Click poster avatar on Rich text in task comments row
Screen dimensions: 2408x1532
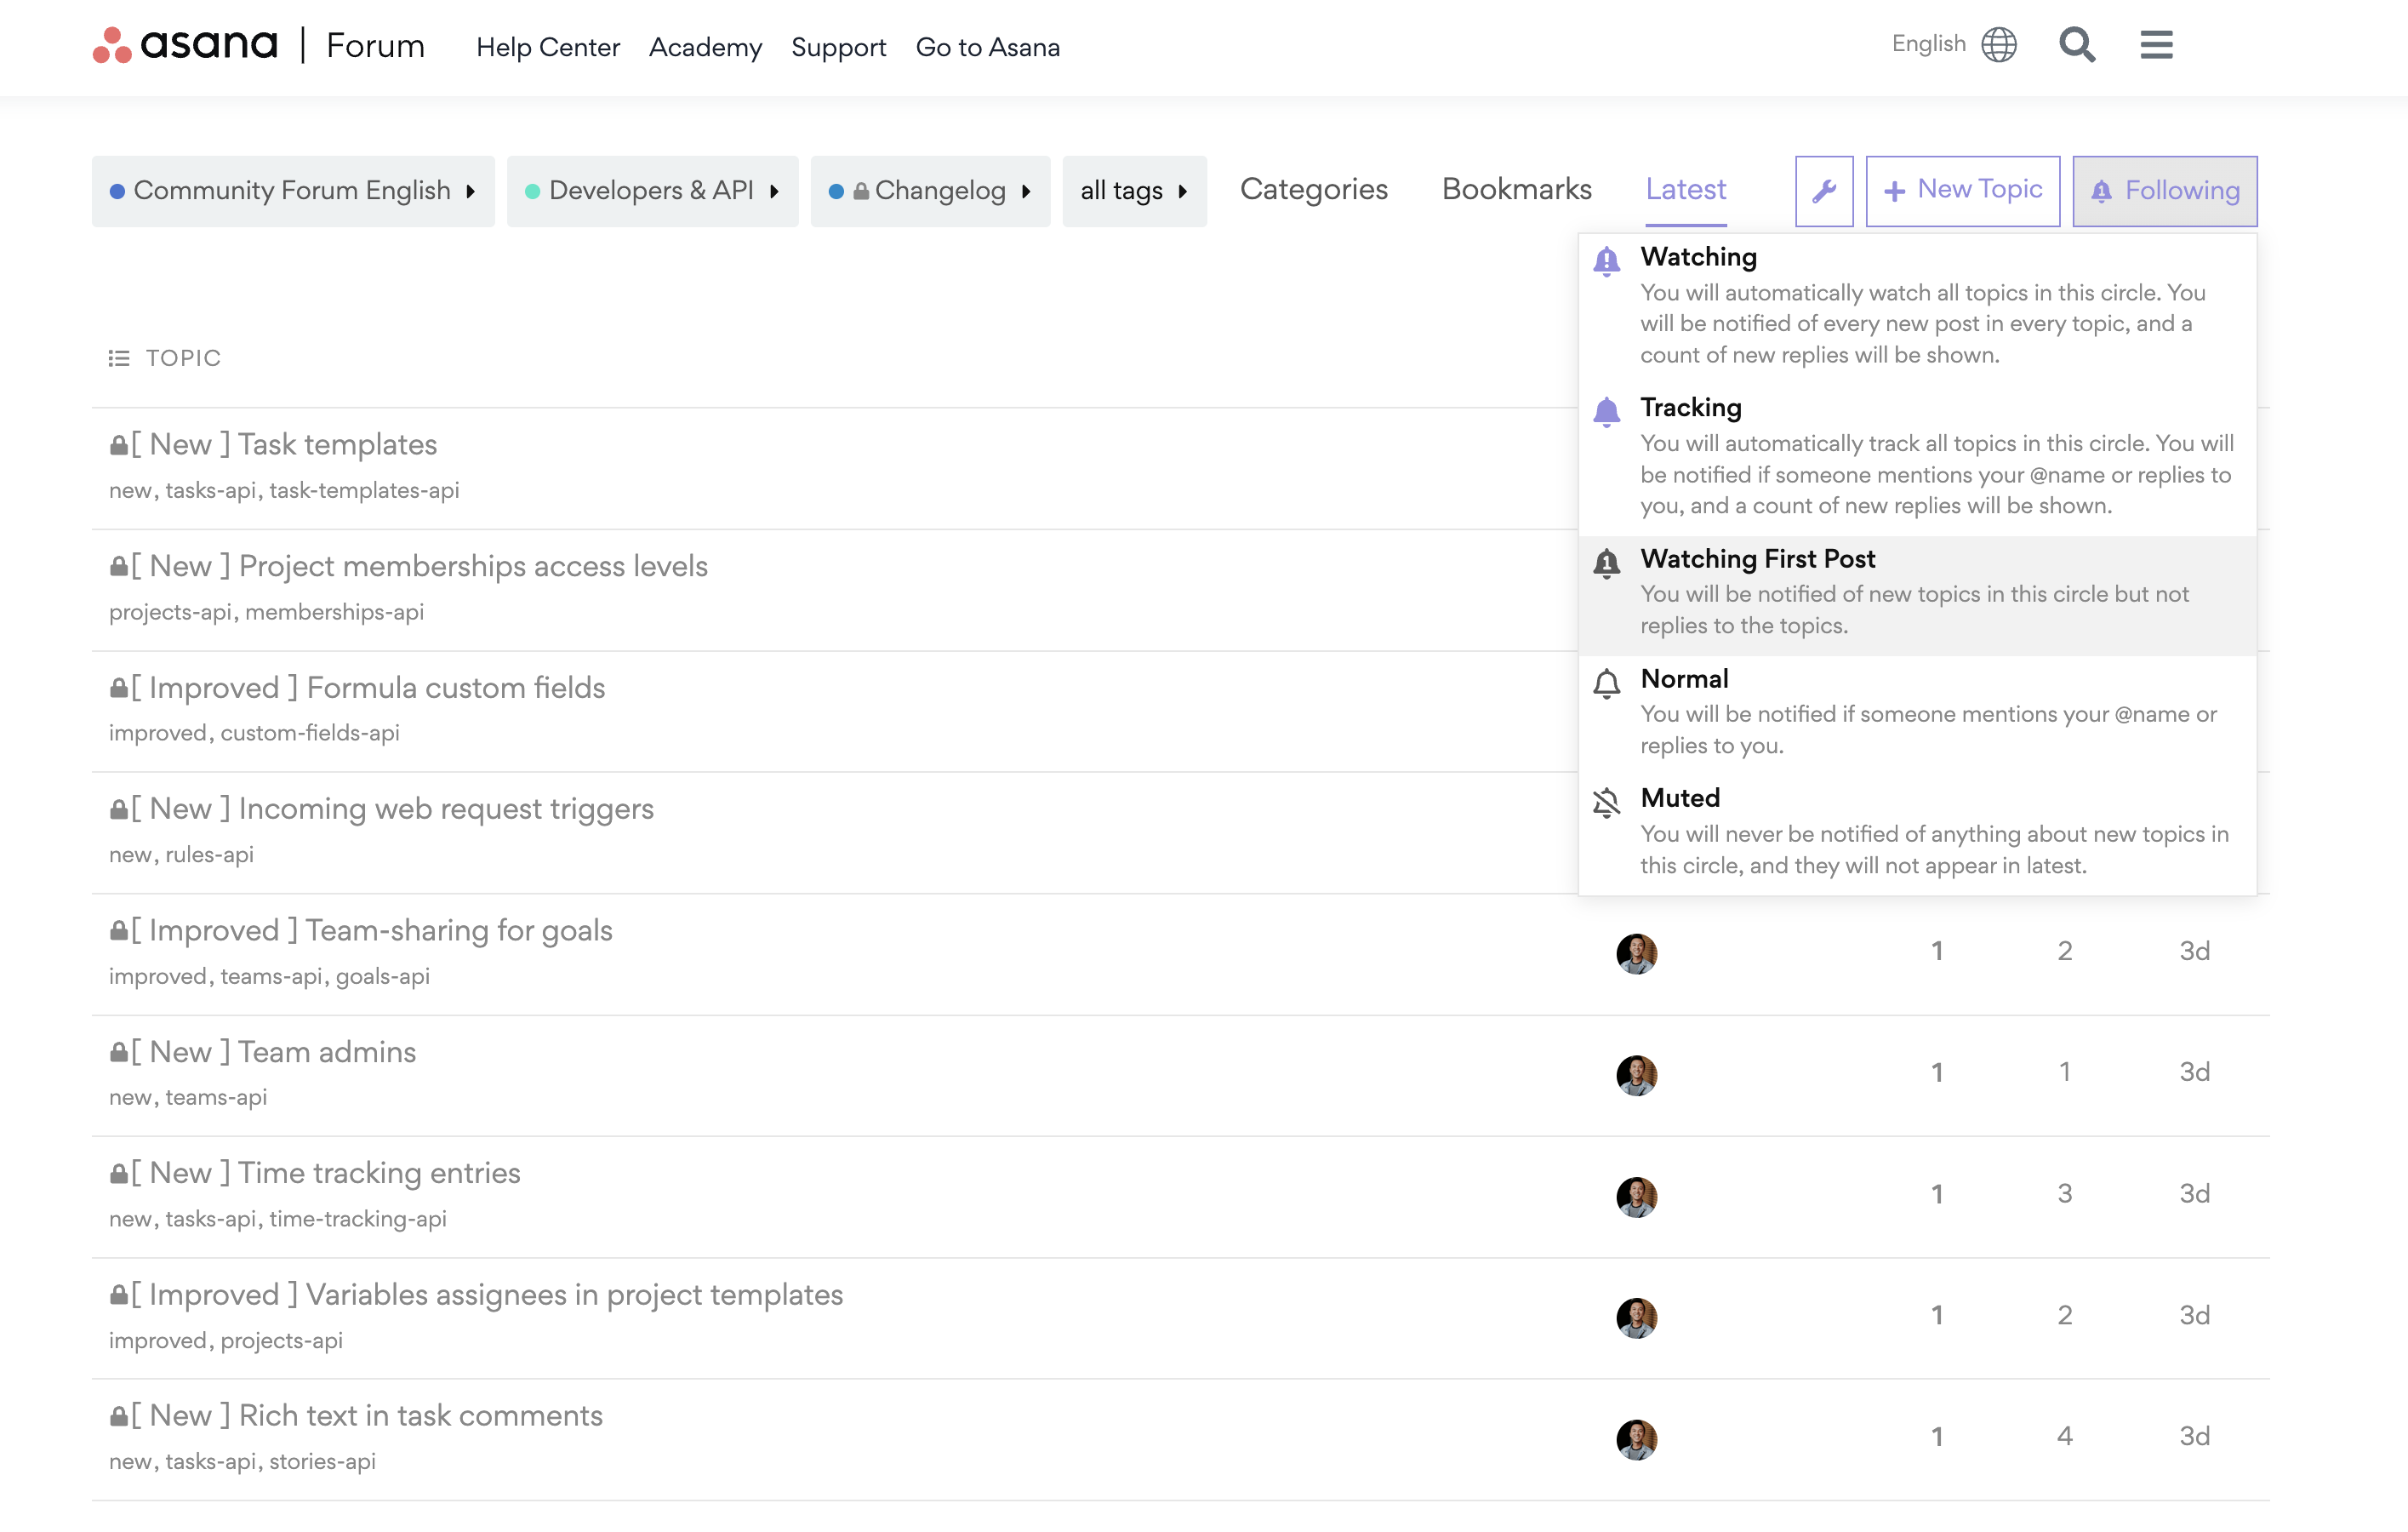pos(1636,1439)
